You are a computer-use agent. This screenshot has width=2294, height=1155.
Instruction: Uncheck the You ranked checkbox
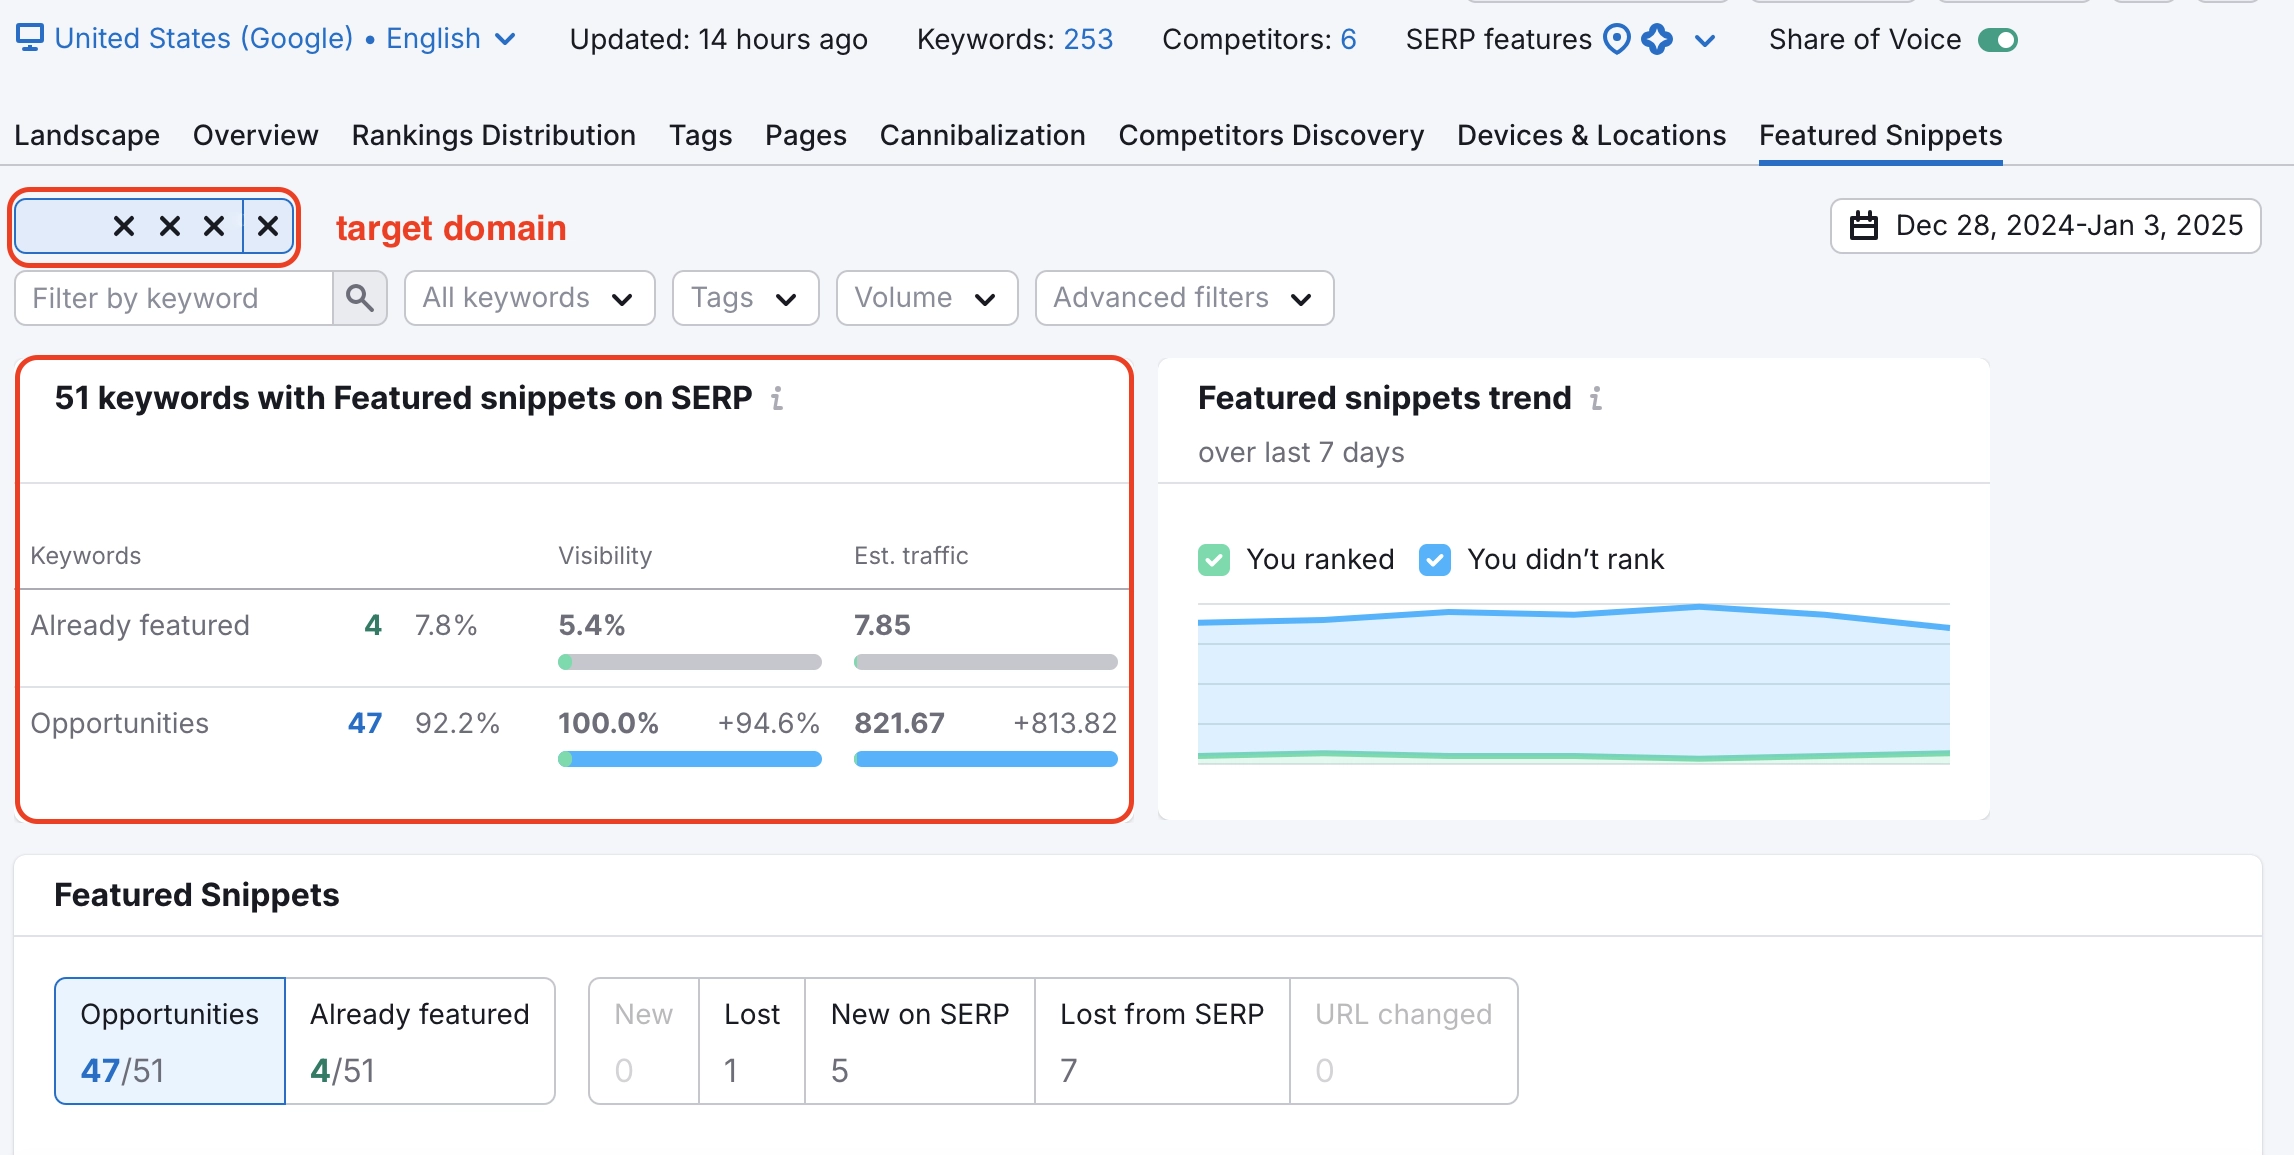[1214, 559]
